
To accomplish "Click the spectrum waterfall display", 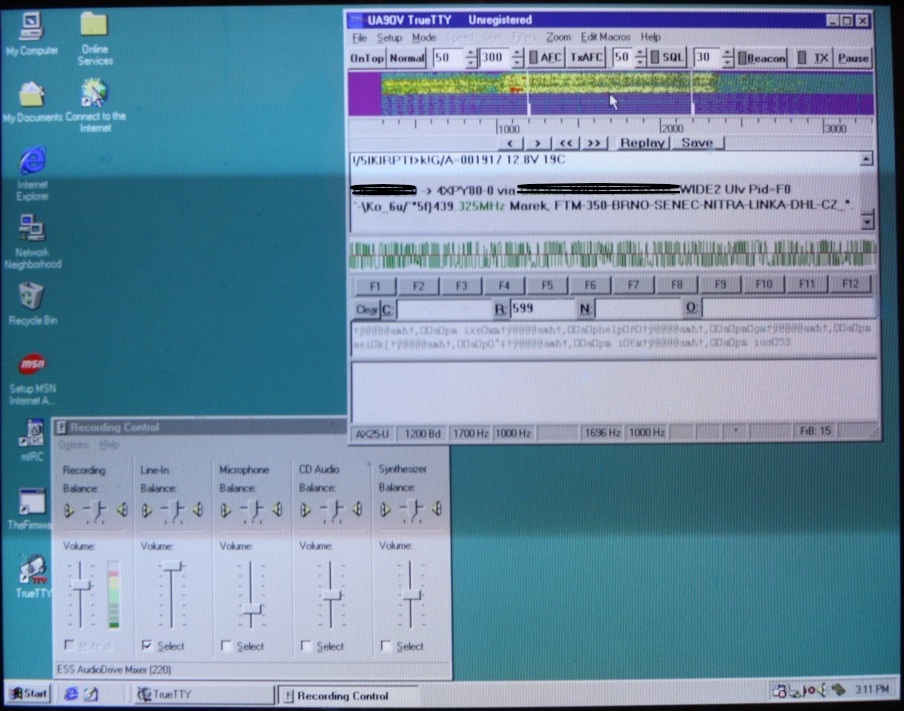I will 611,94.
